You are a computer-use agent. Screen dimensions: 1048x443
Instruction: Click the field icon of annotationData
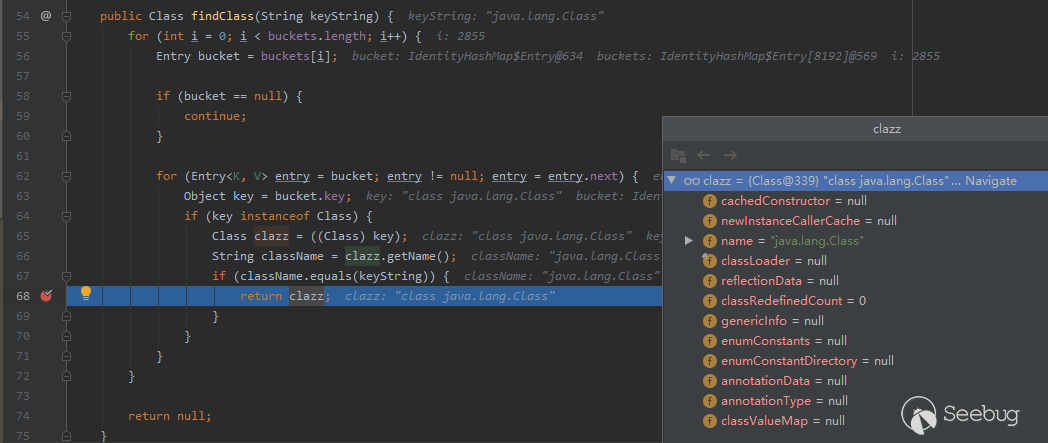710,381
